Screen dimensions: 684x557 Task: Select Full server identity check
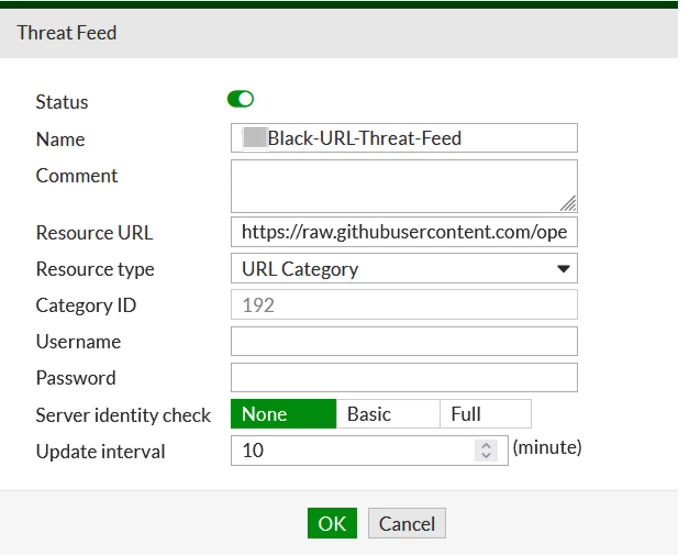click(486, 414)
